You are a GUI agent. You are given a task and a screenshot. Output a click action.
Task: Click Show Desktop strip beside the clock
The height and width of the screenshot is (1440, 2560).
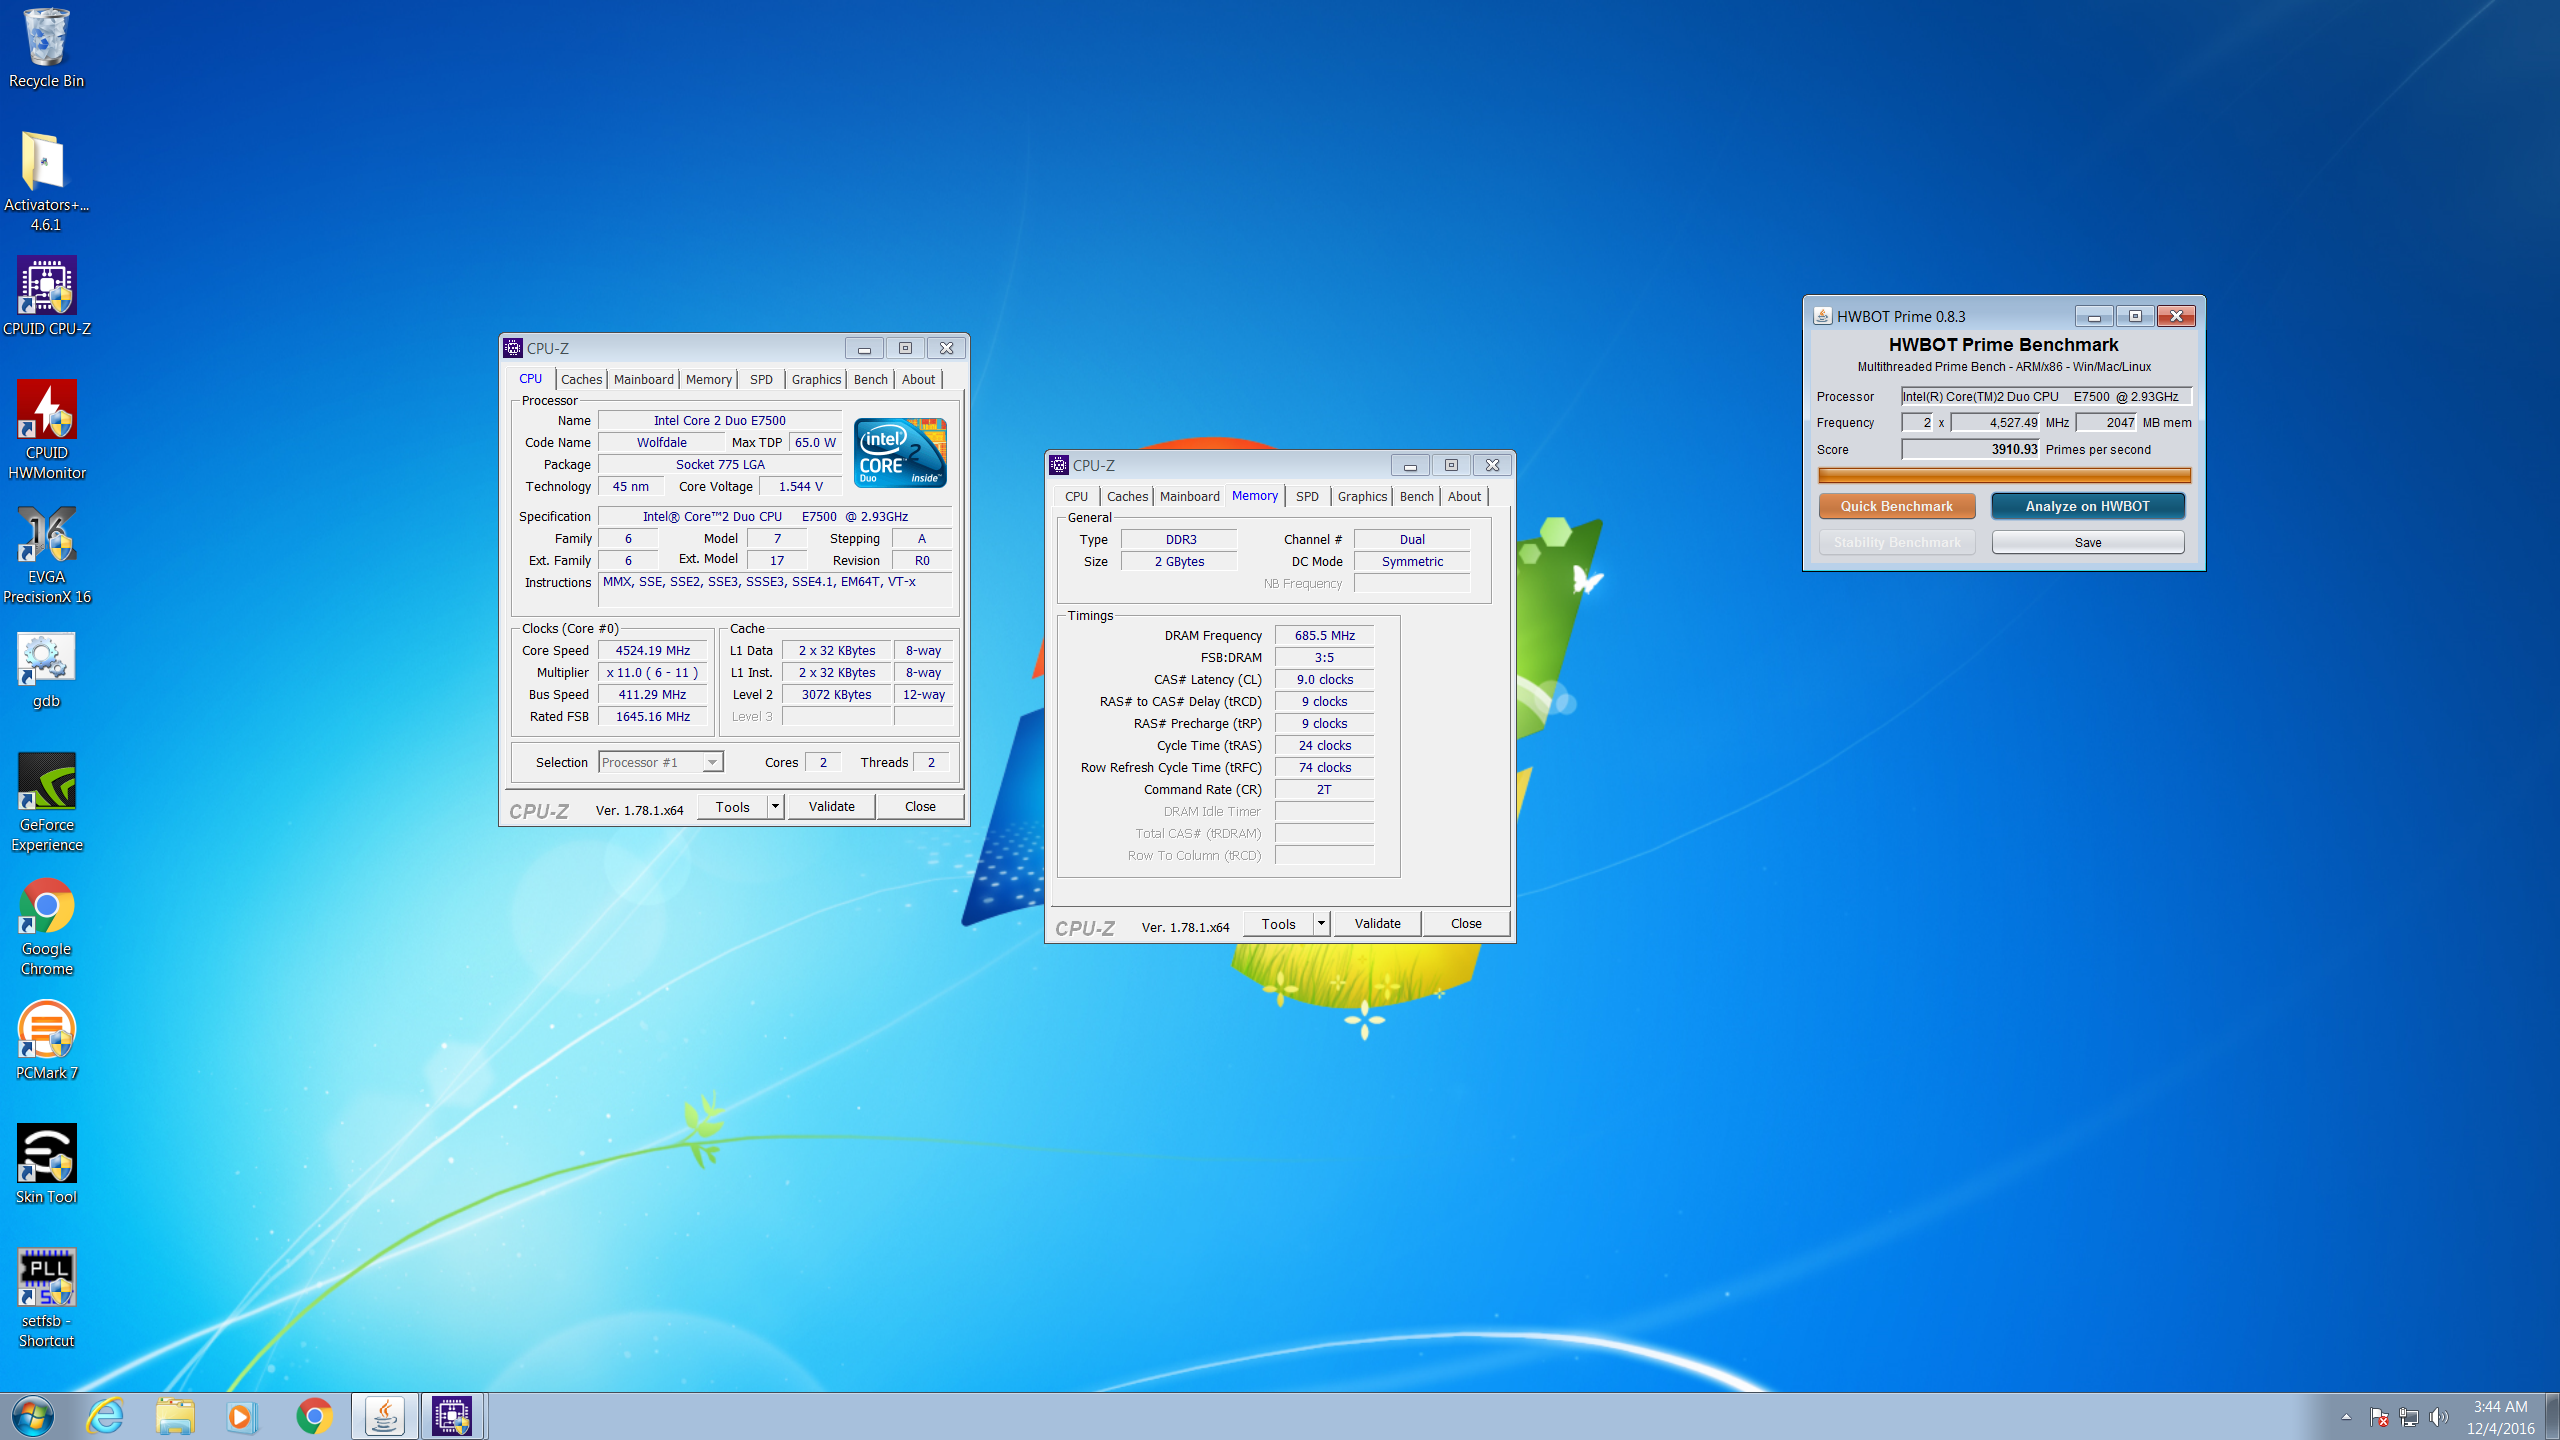pos(2552,1417)
